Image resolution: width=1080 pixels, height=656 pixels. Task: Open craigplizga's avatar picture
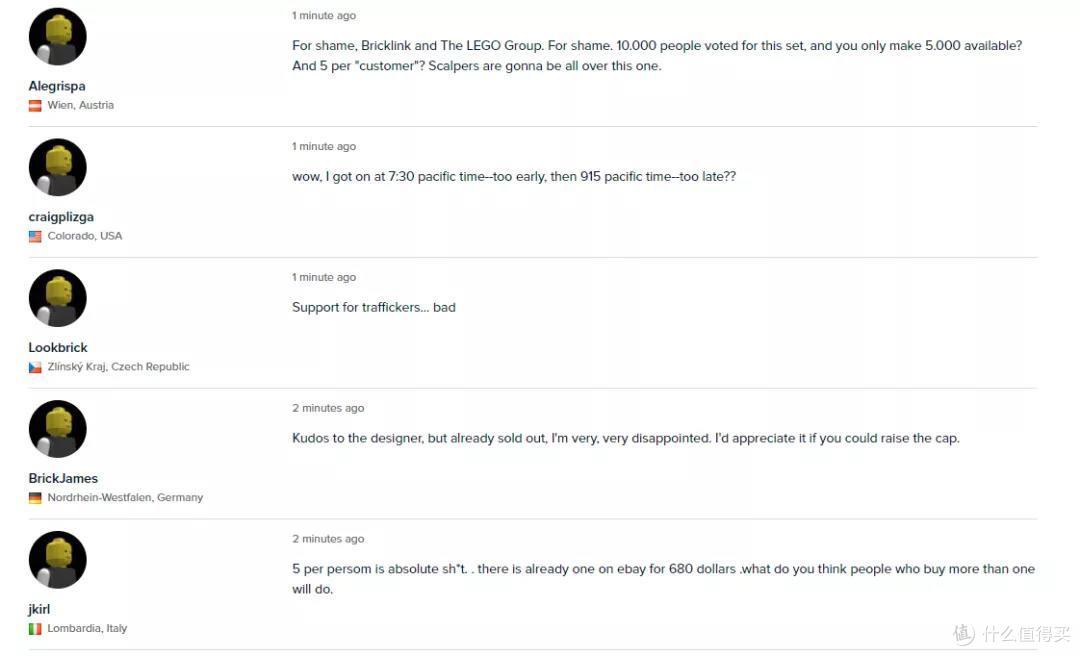click(58, 167)
